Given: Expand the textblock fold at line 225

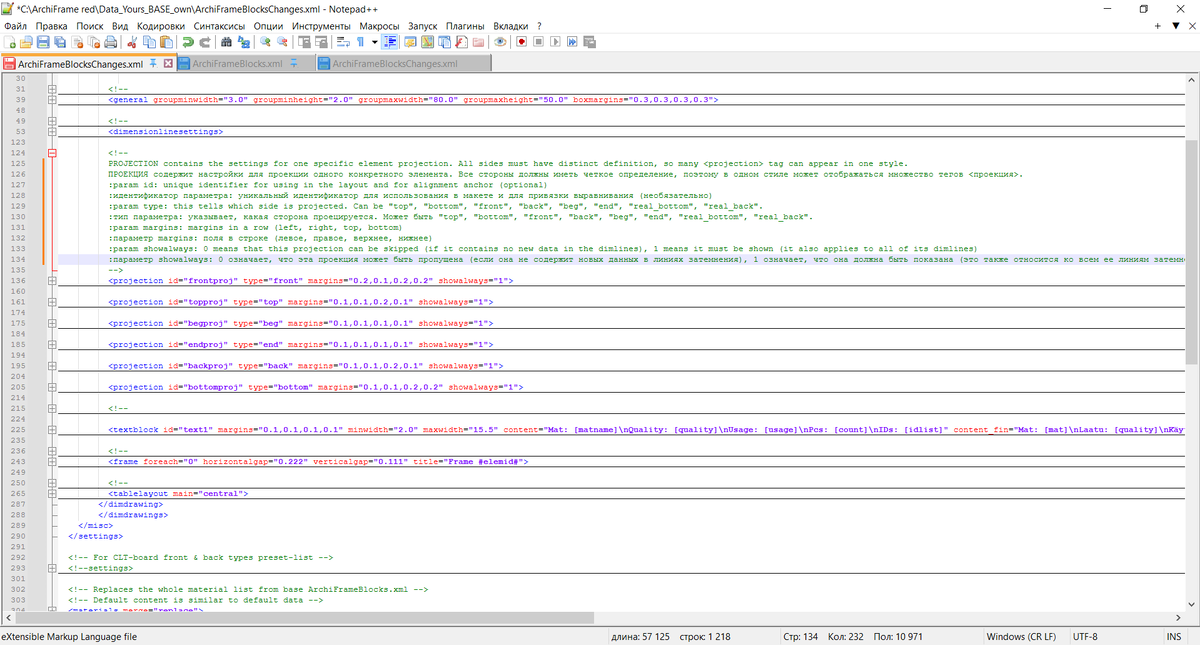Looking at the screenshot, I should click(x=52, y=430).
